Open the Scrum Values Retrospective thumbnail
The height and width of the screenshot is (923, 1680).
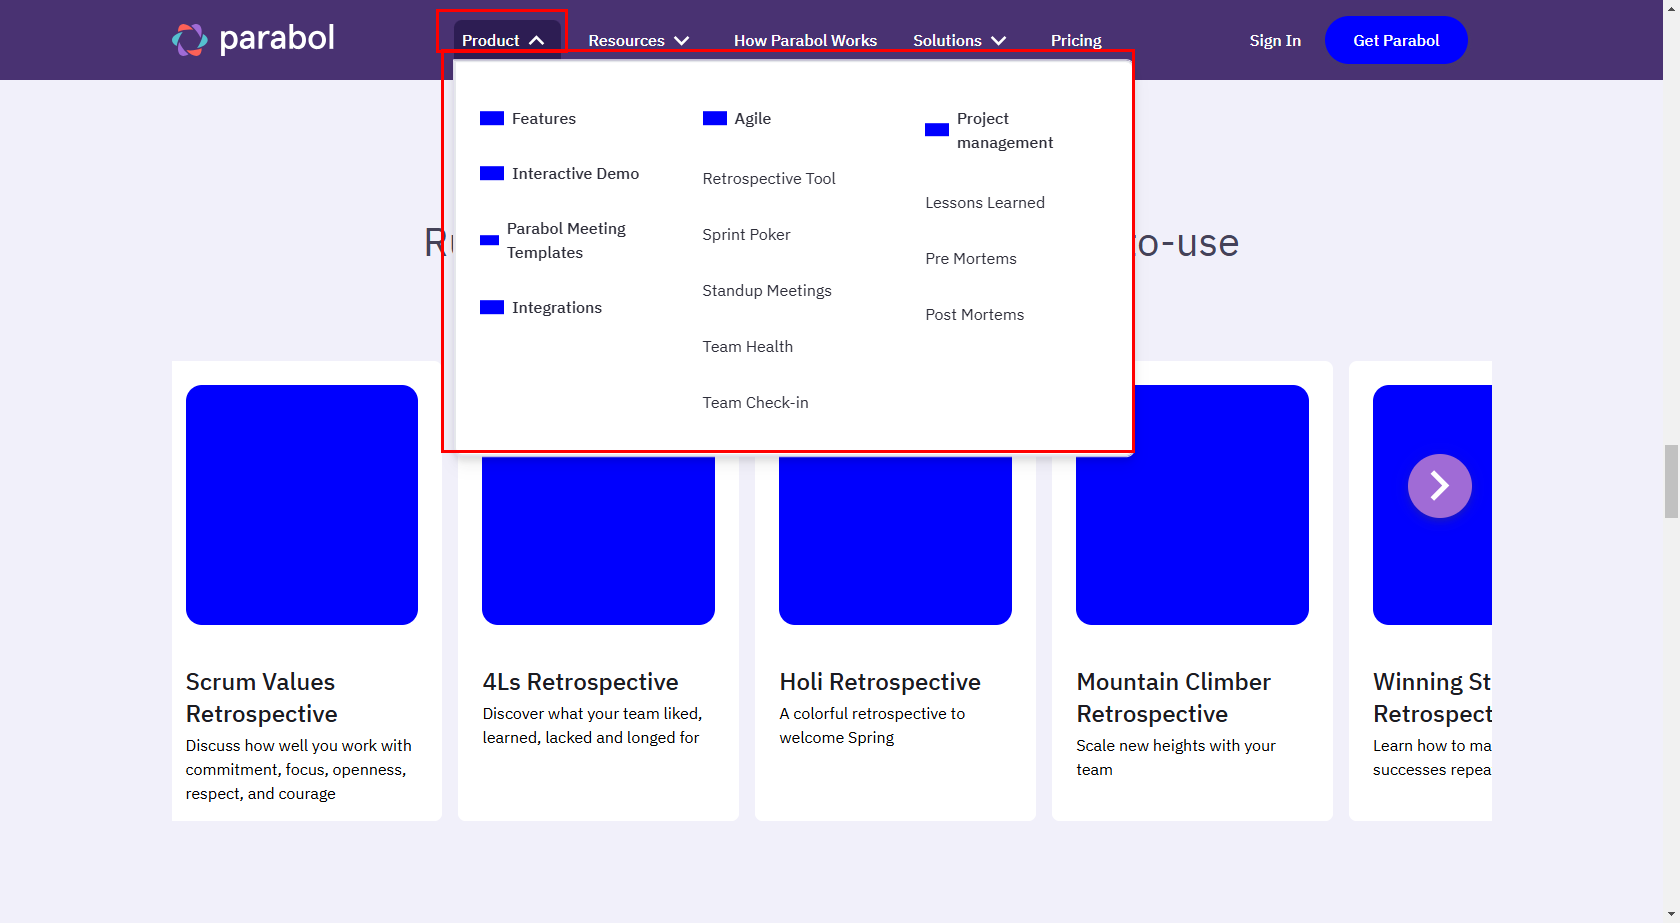[x=302, y=505]
